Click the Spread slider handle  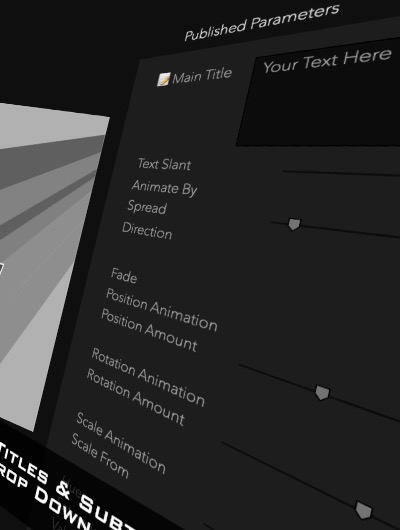point(294,224)
